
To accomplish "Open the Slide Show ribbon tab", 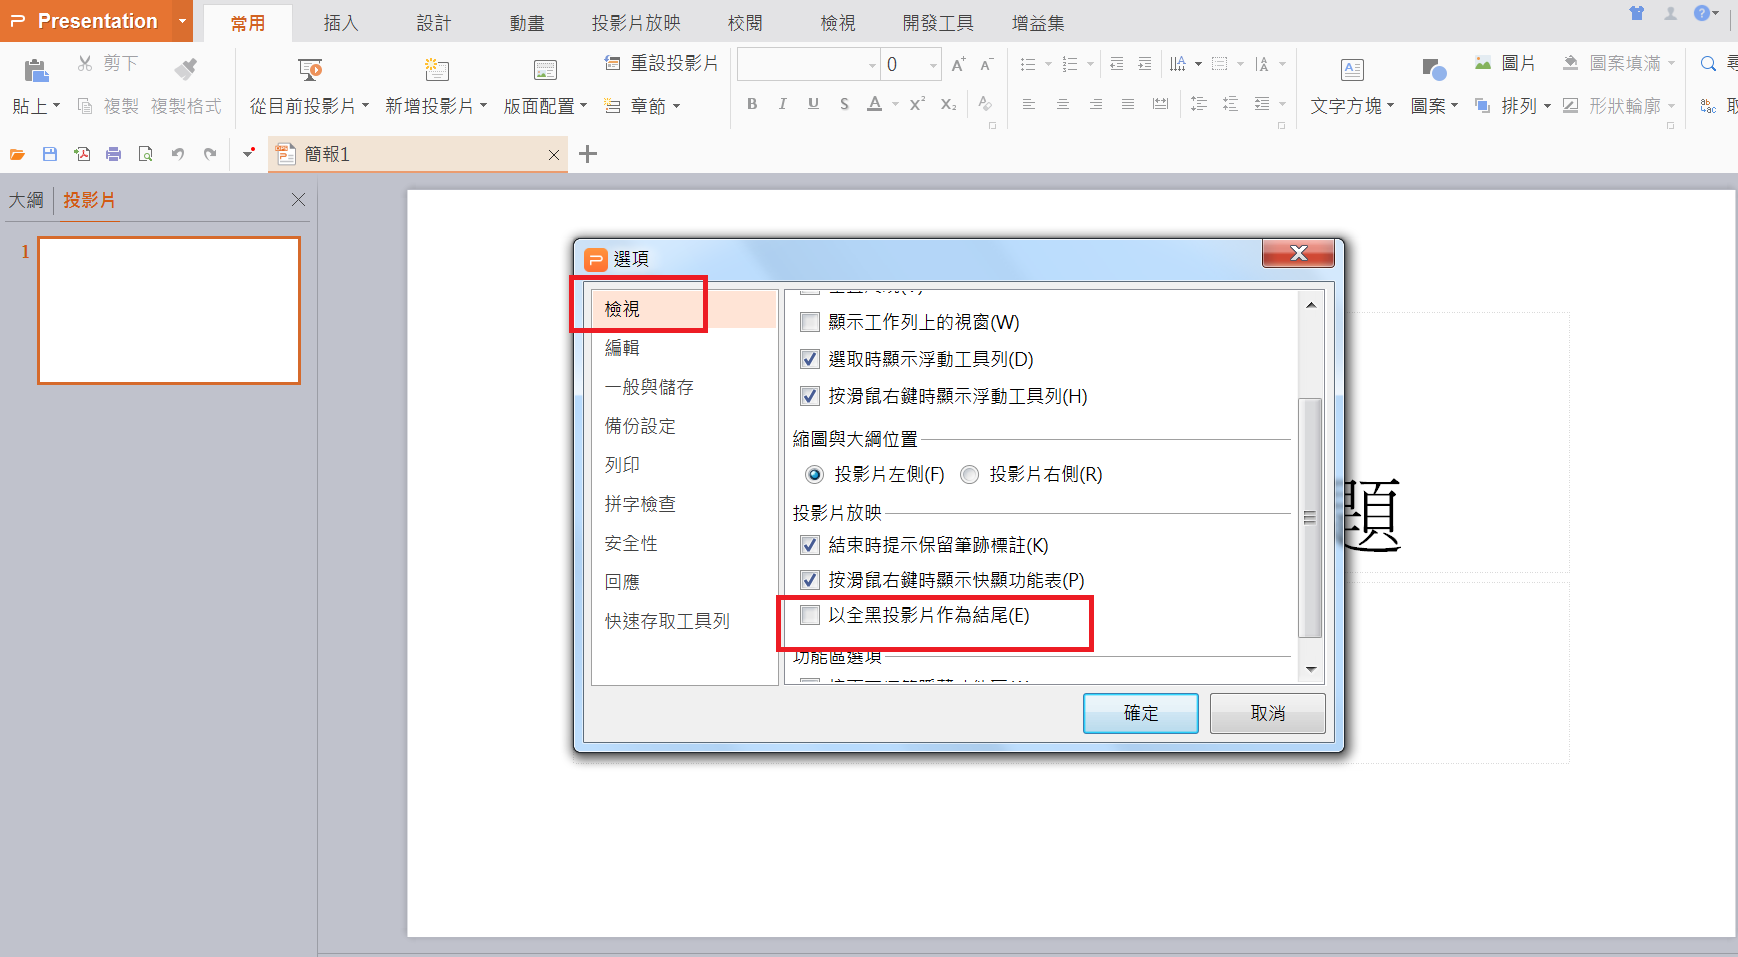I will [636, 22].
